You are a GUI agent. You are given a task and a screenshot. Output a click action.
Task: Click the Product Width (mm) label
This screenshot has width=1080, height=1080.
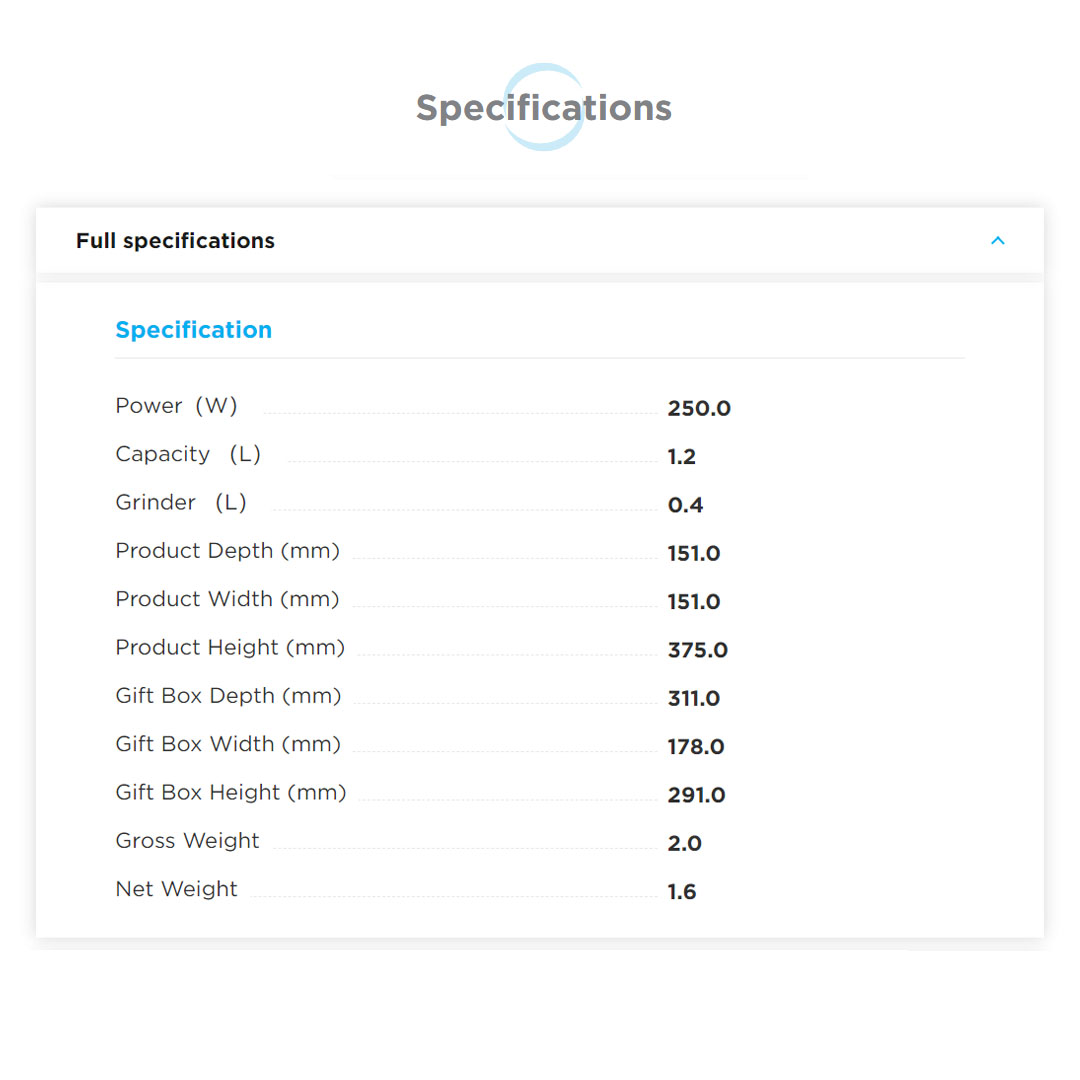point(227,599)
